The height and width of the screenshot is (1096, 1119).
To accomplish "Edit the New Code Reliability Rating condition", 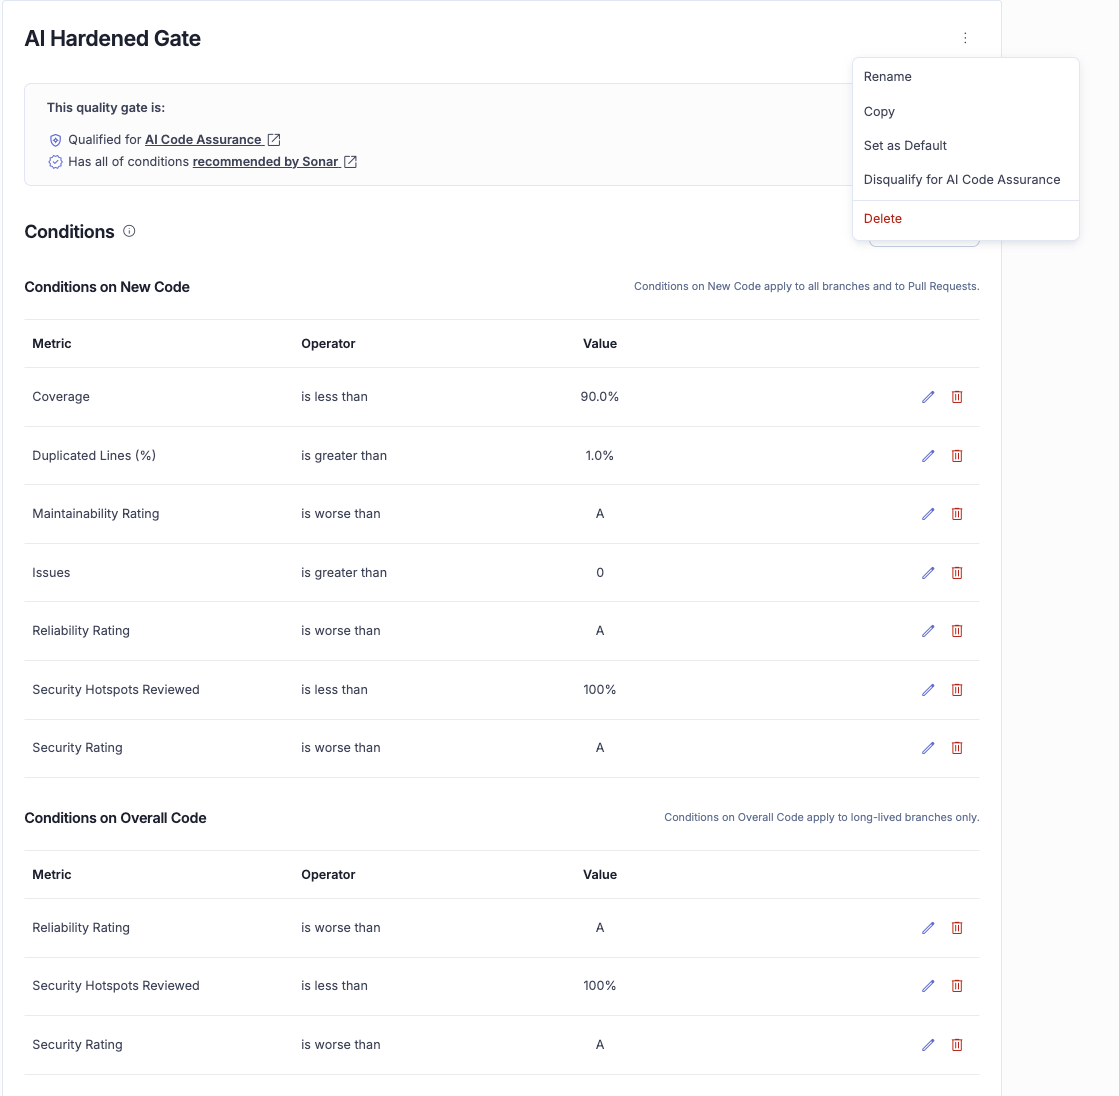I will 928,631.
